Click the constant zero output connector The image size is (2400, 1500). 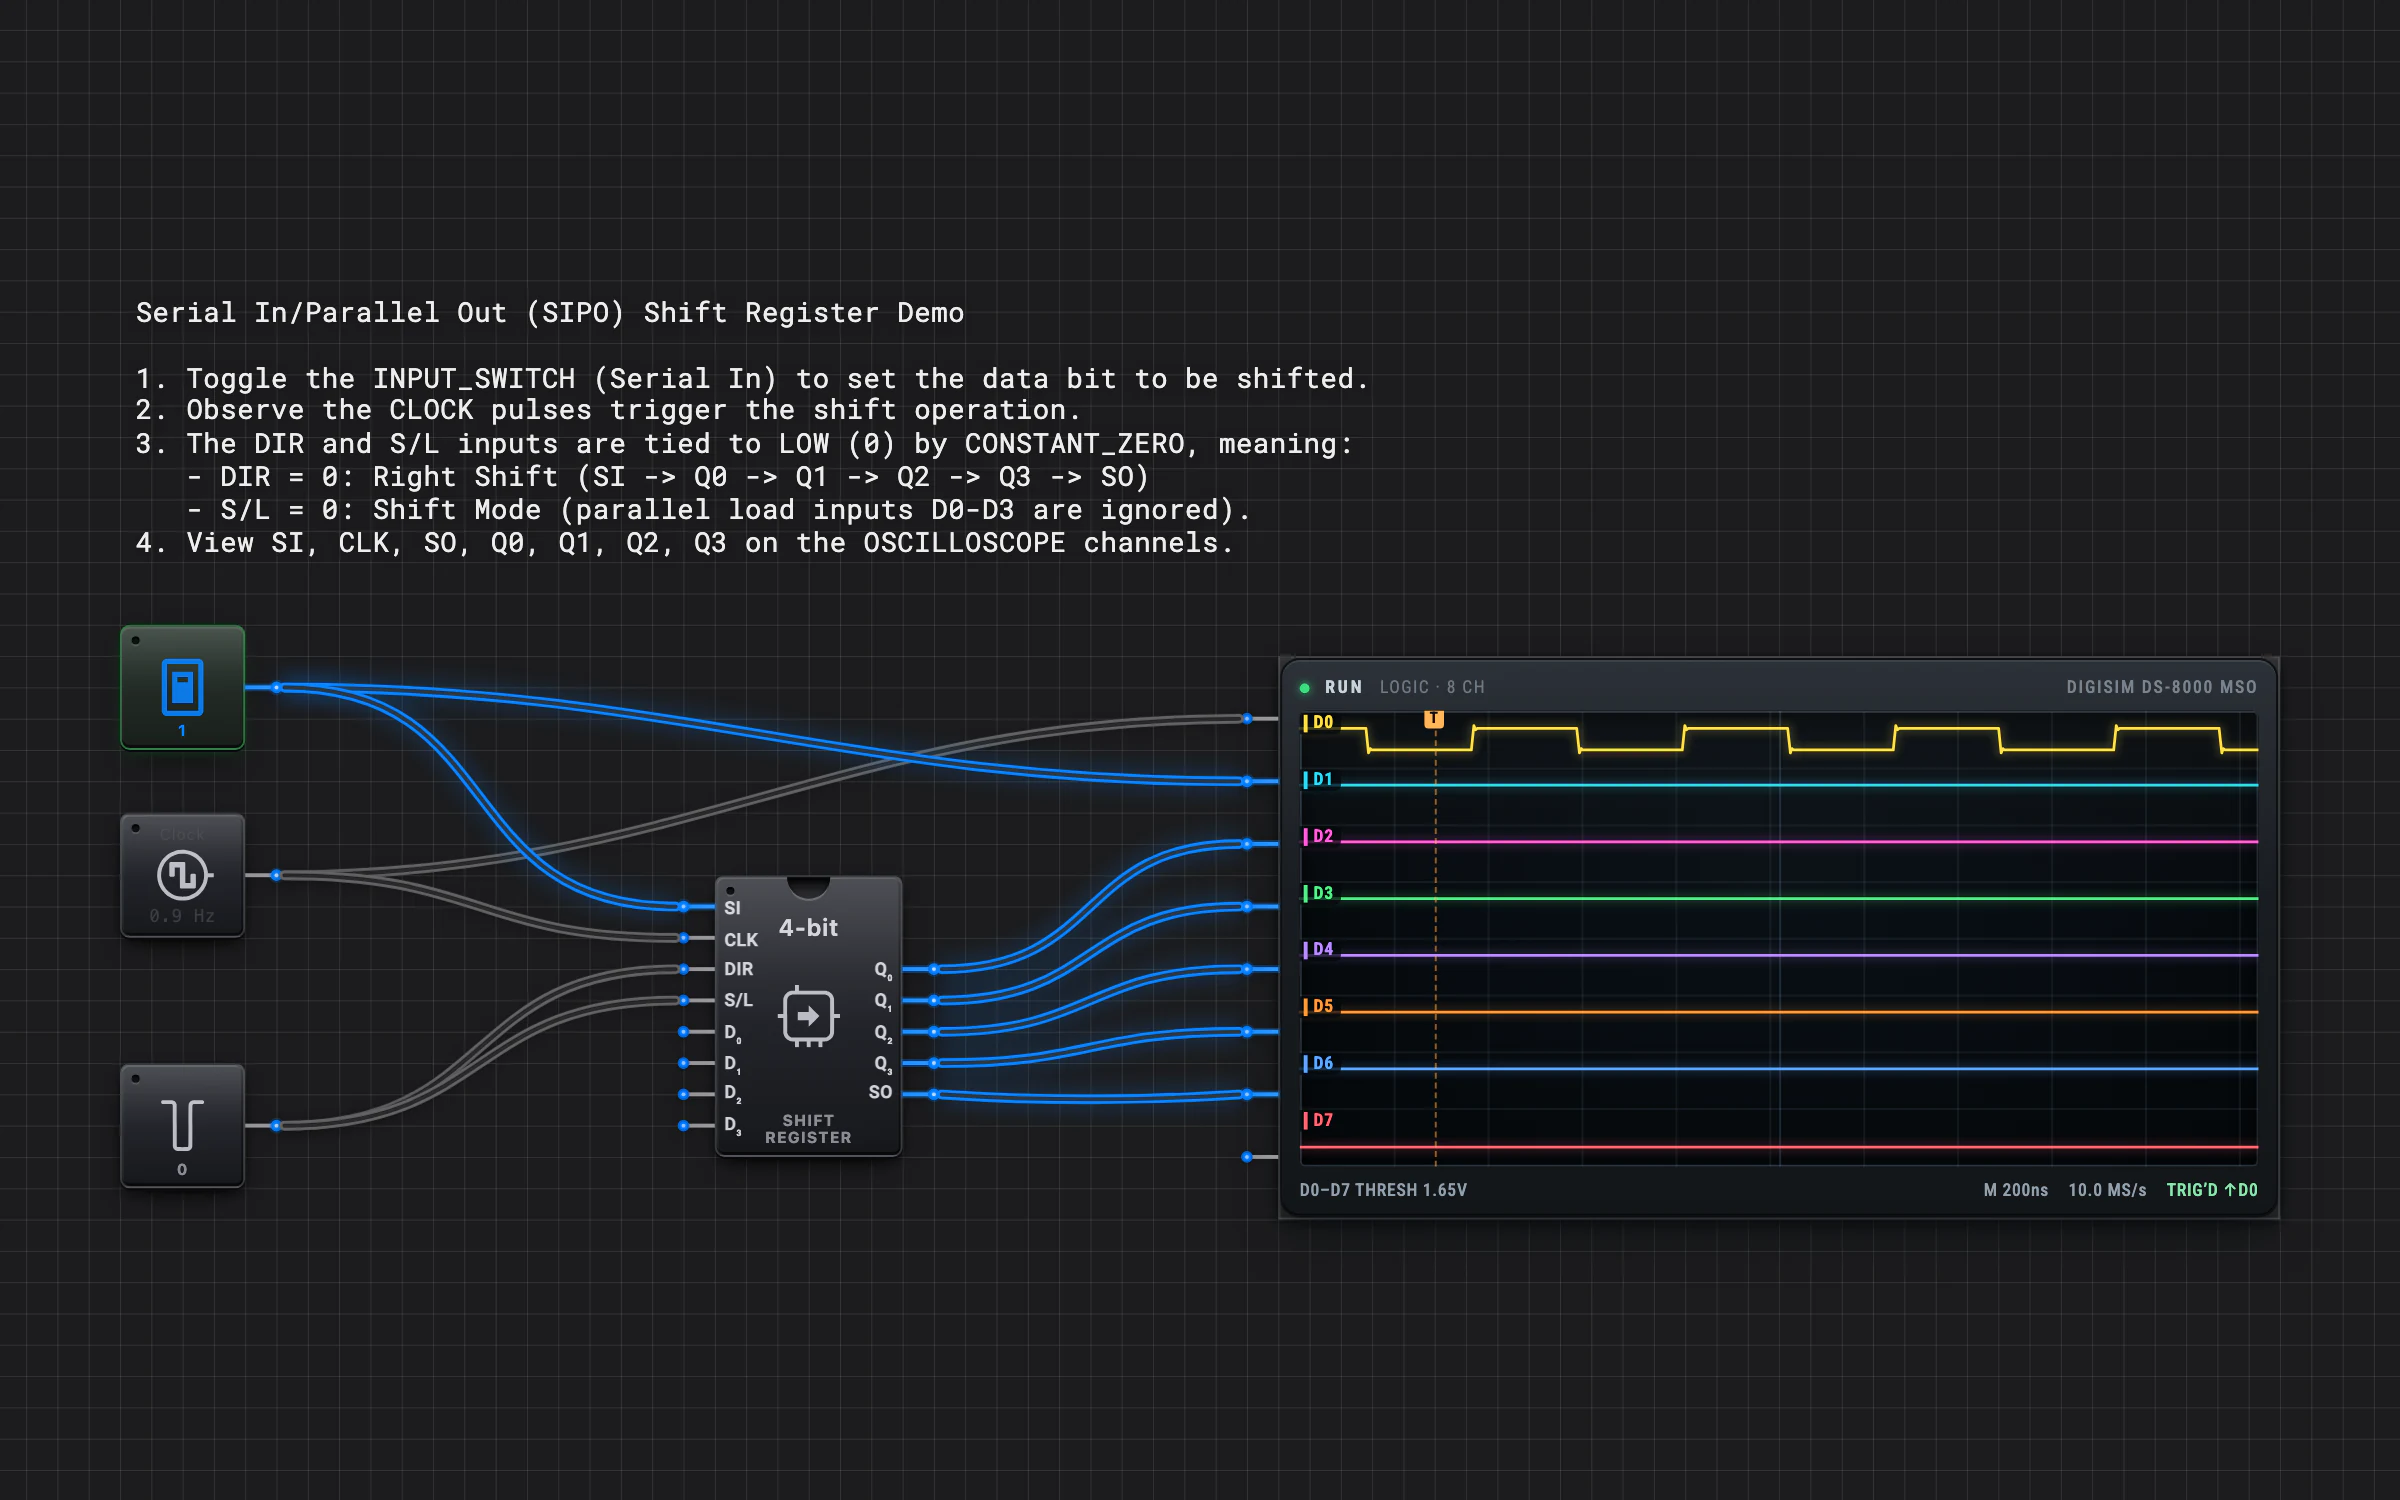276,1125
